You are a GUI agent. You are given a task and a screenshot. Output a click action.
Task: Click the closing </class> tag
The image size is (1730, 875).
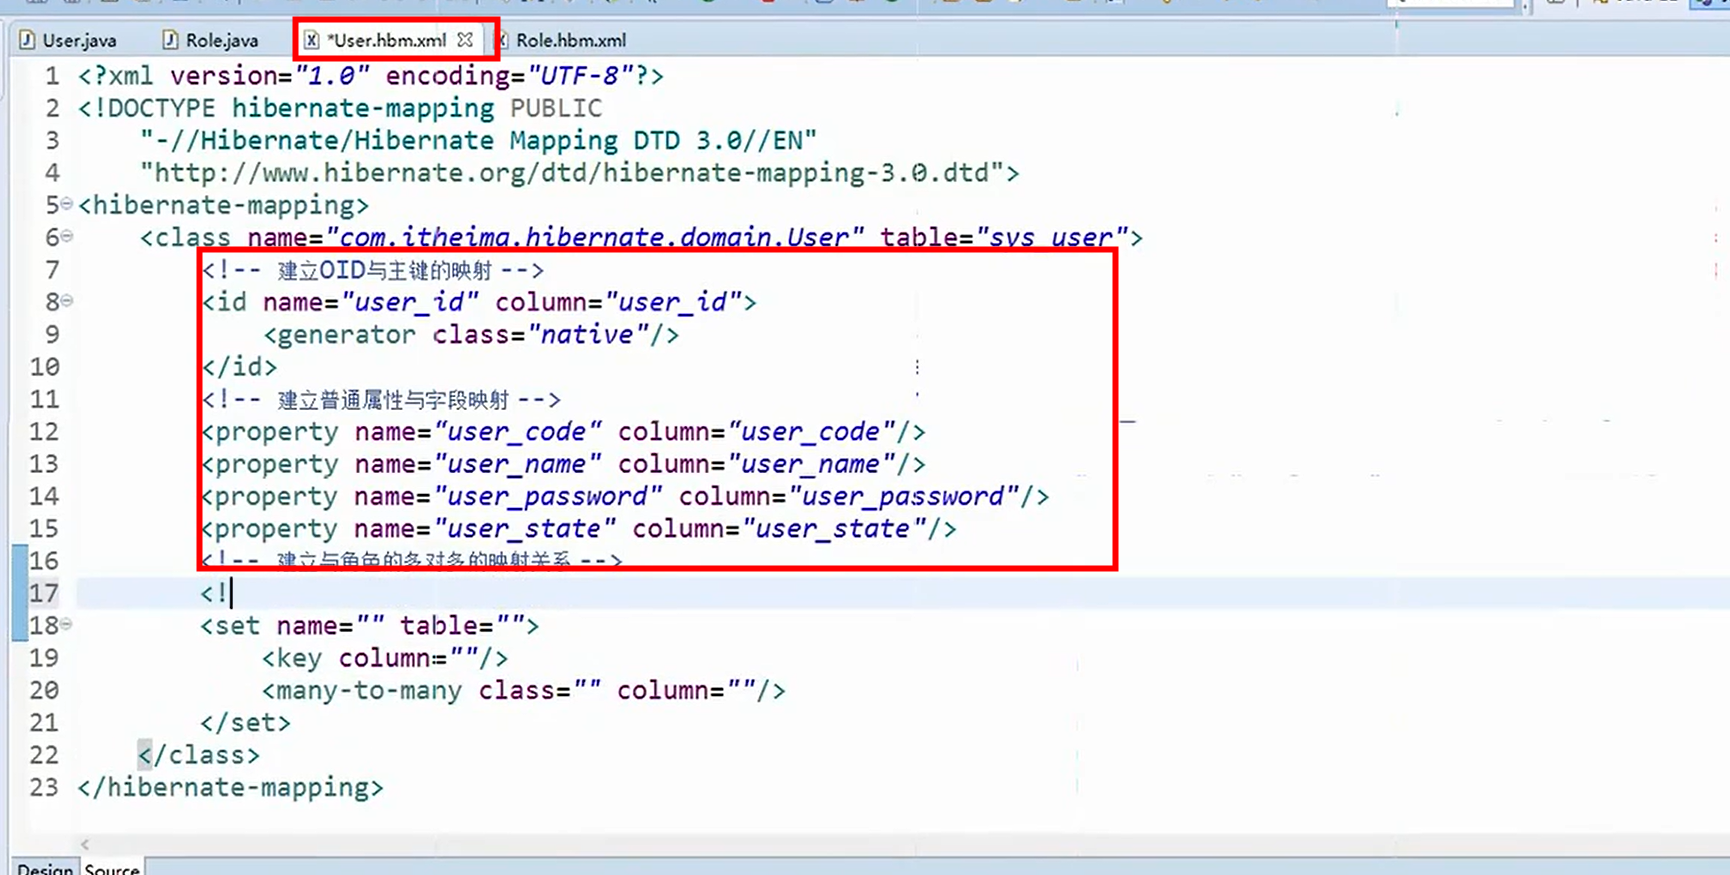pos(200,755)
